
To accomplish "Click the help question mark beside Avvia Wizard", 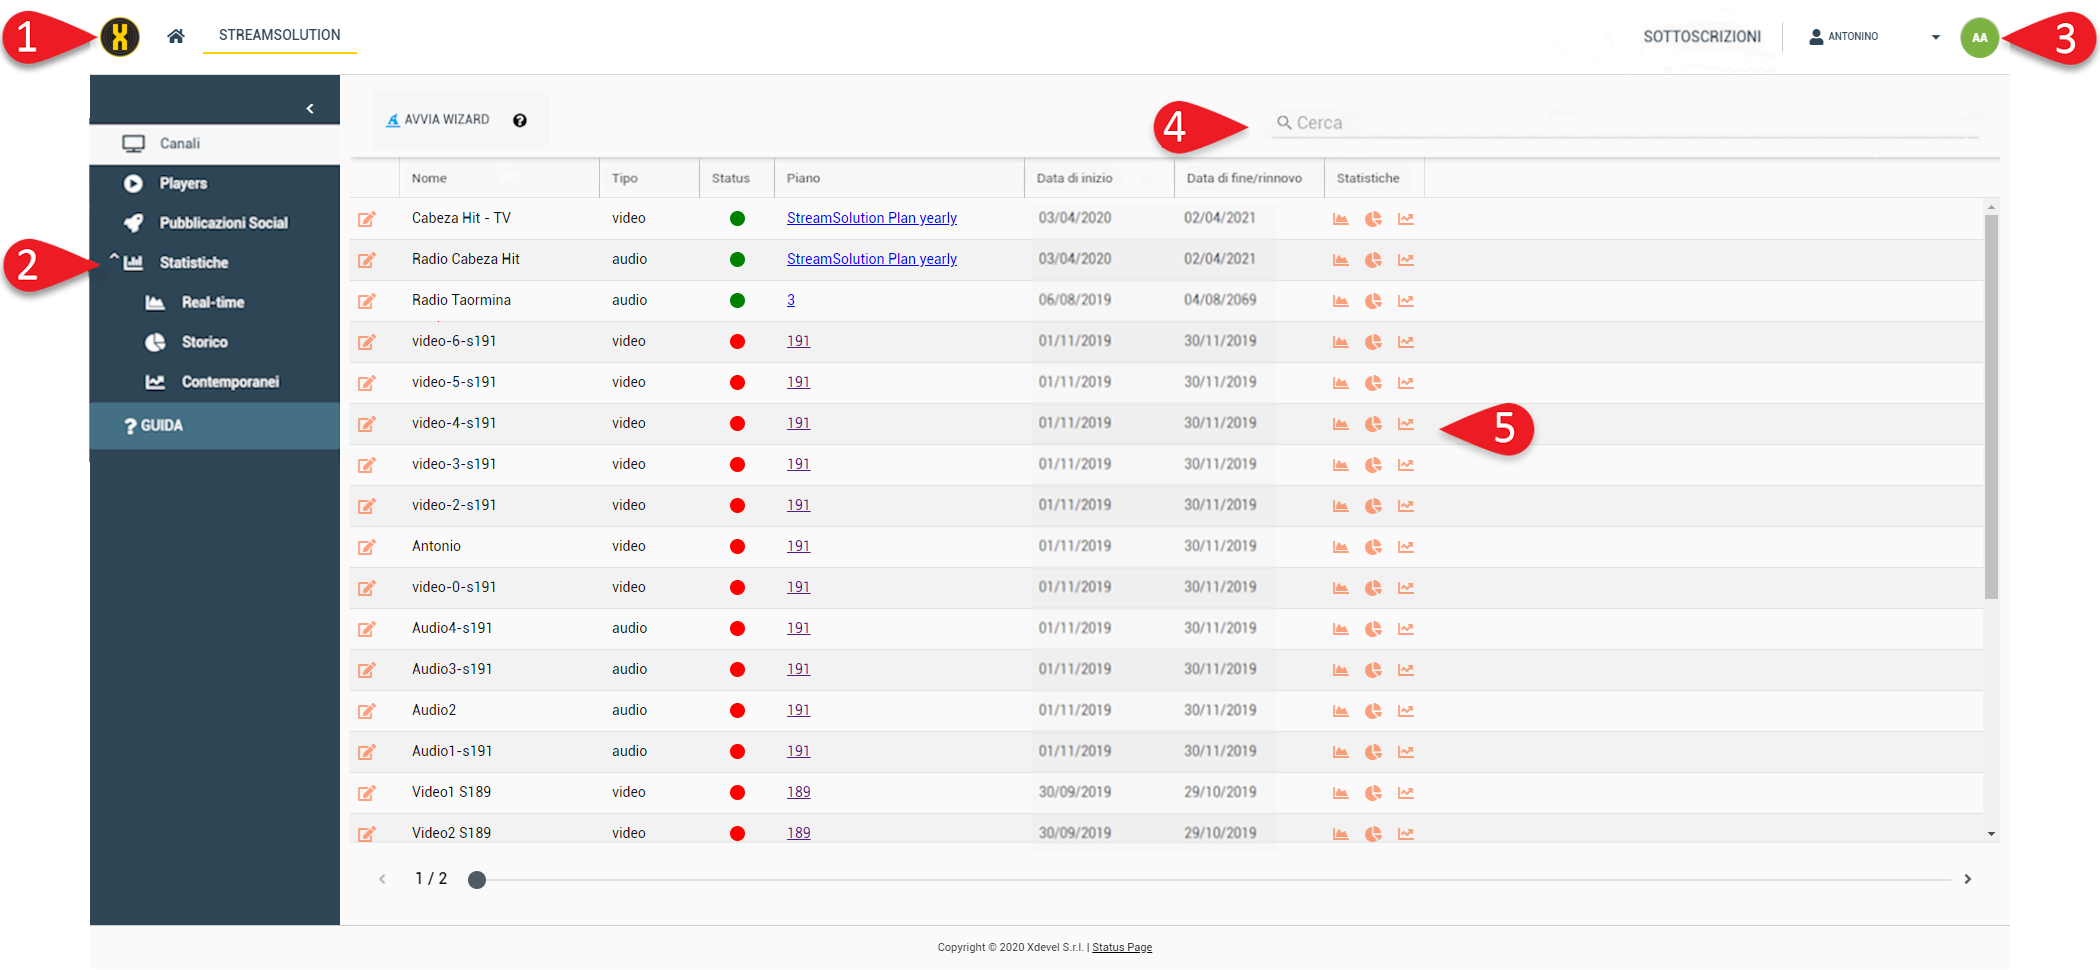I will point(520,120).
